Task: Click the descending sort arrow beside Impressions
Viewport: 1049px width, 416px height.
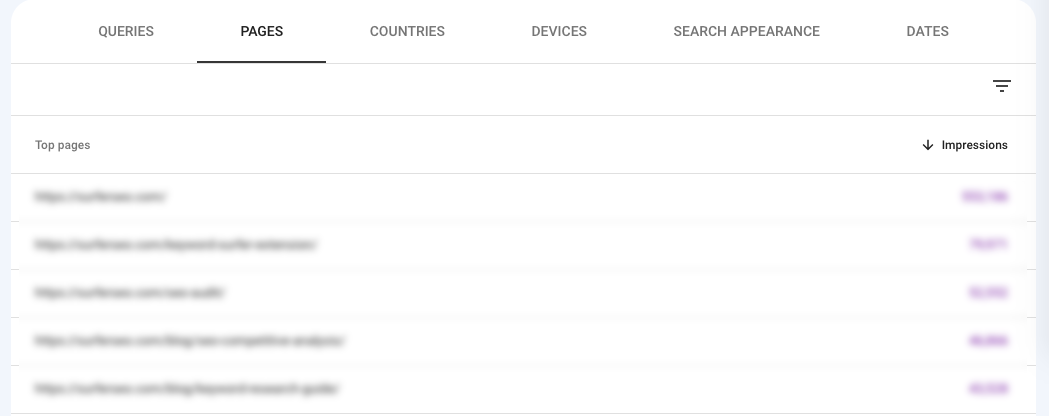Action: (x=927, y=145)
